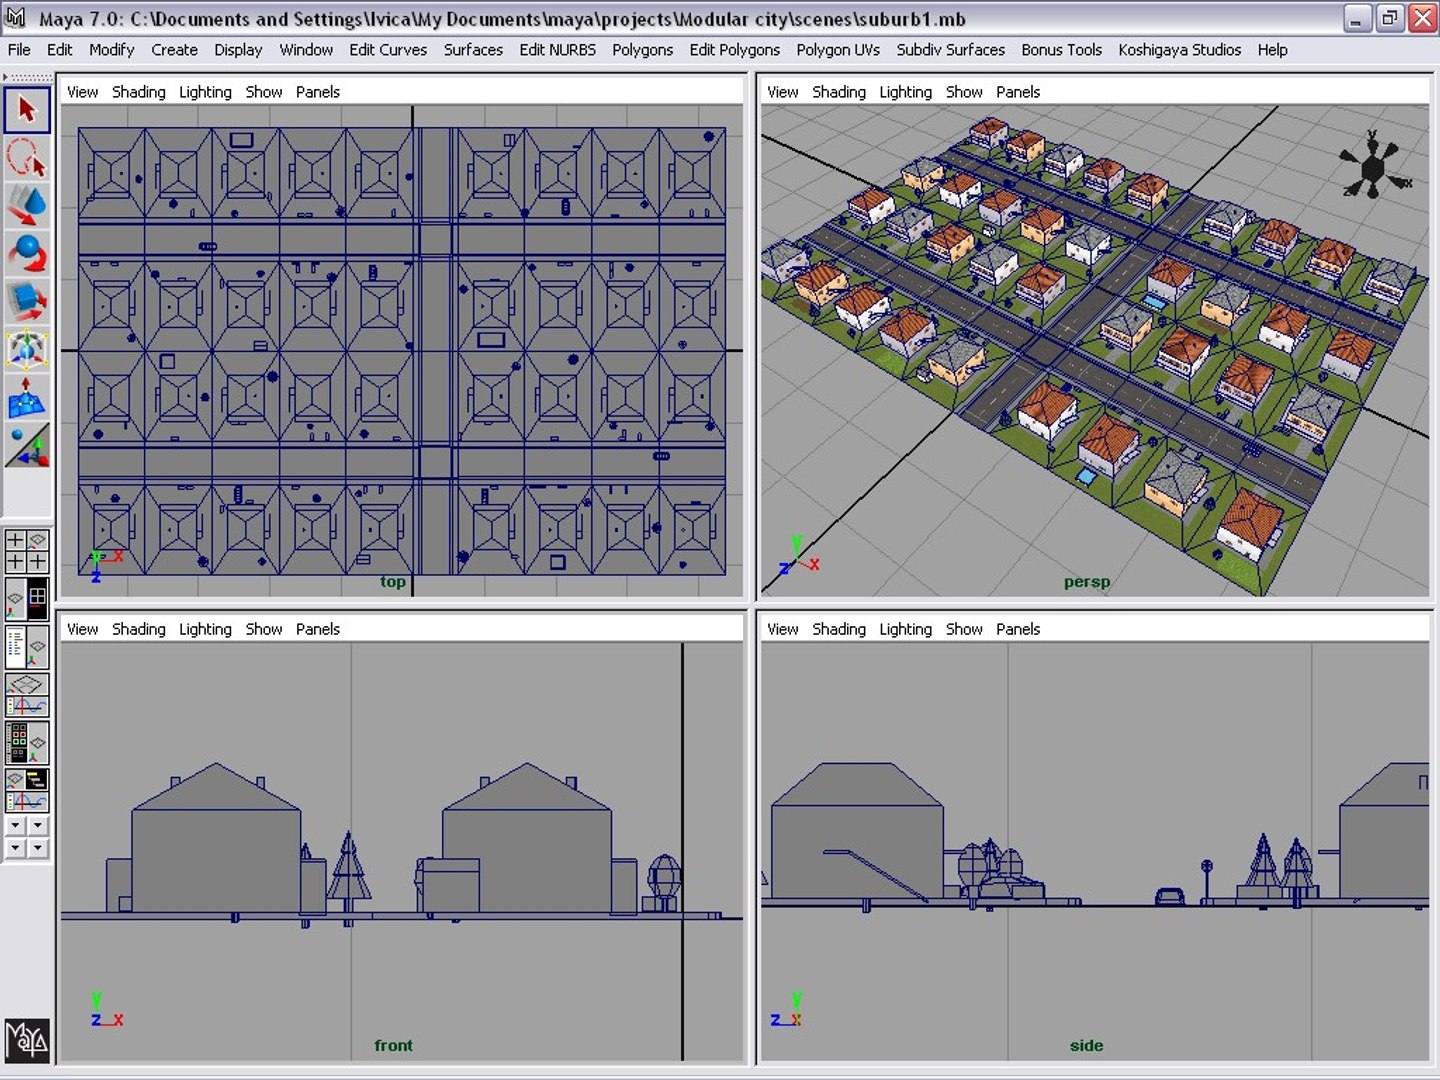Open the Polygon UVs menu
Viewport: 1440px width, 1080px height.
(x=838, y=50)
